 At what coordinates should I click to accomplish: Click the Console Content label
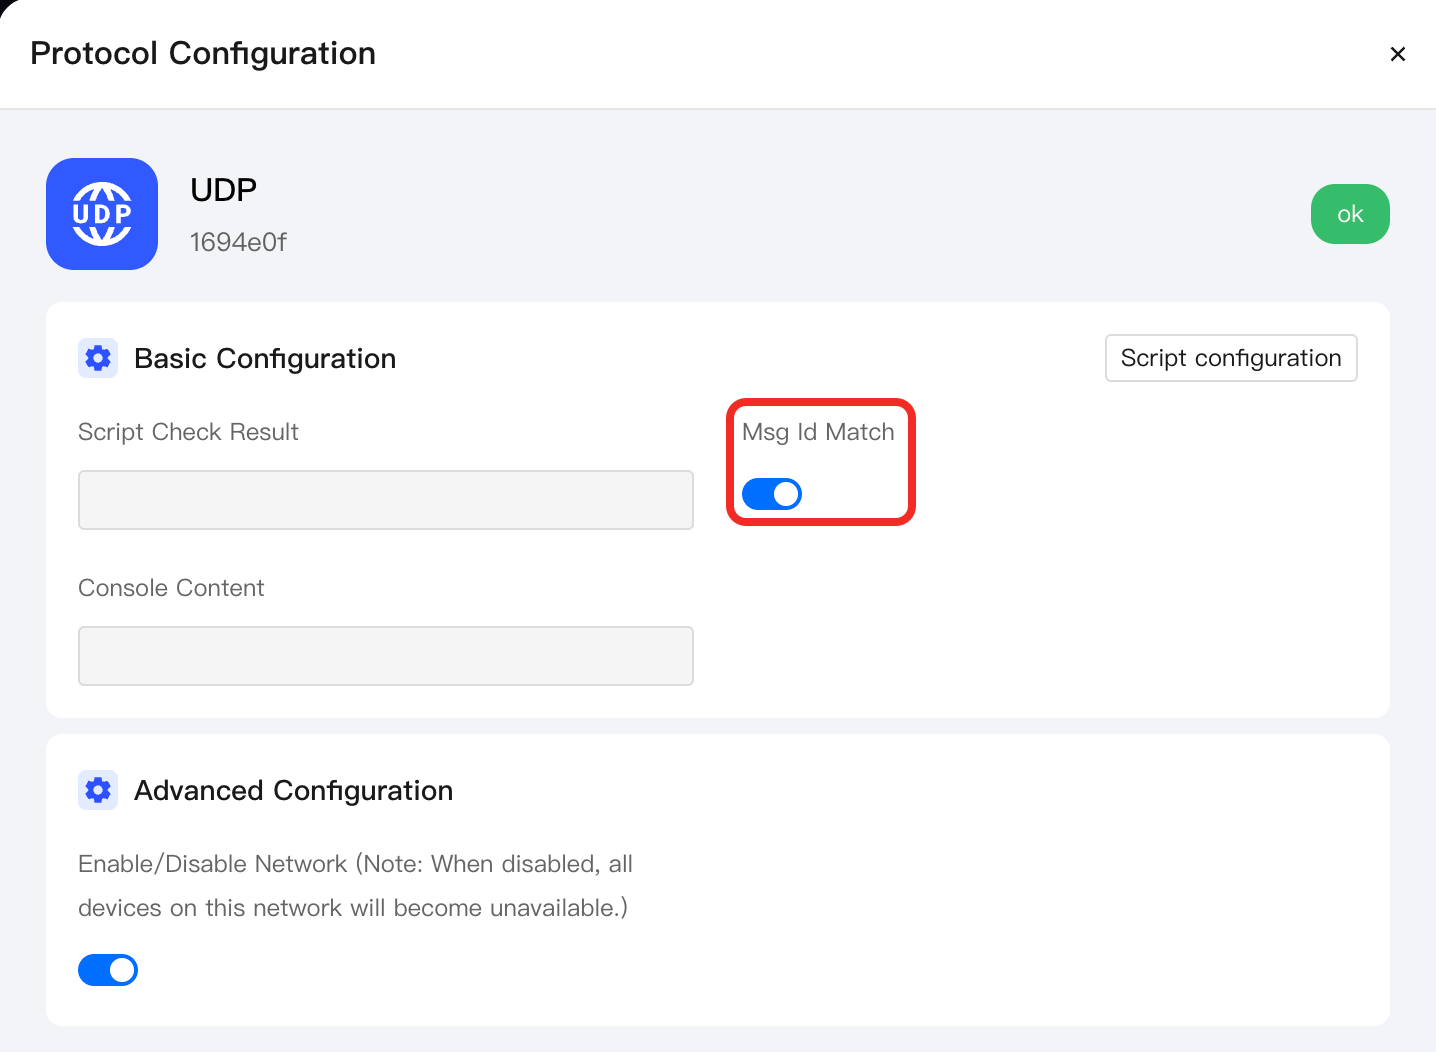171,588
